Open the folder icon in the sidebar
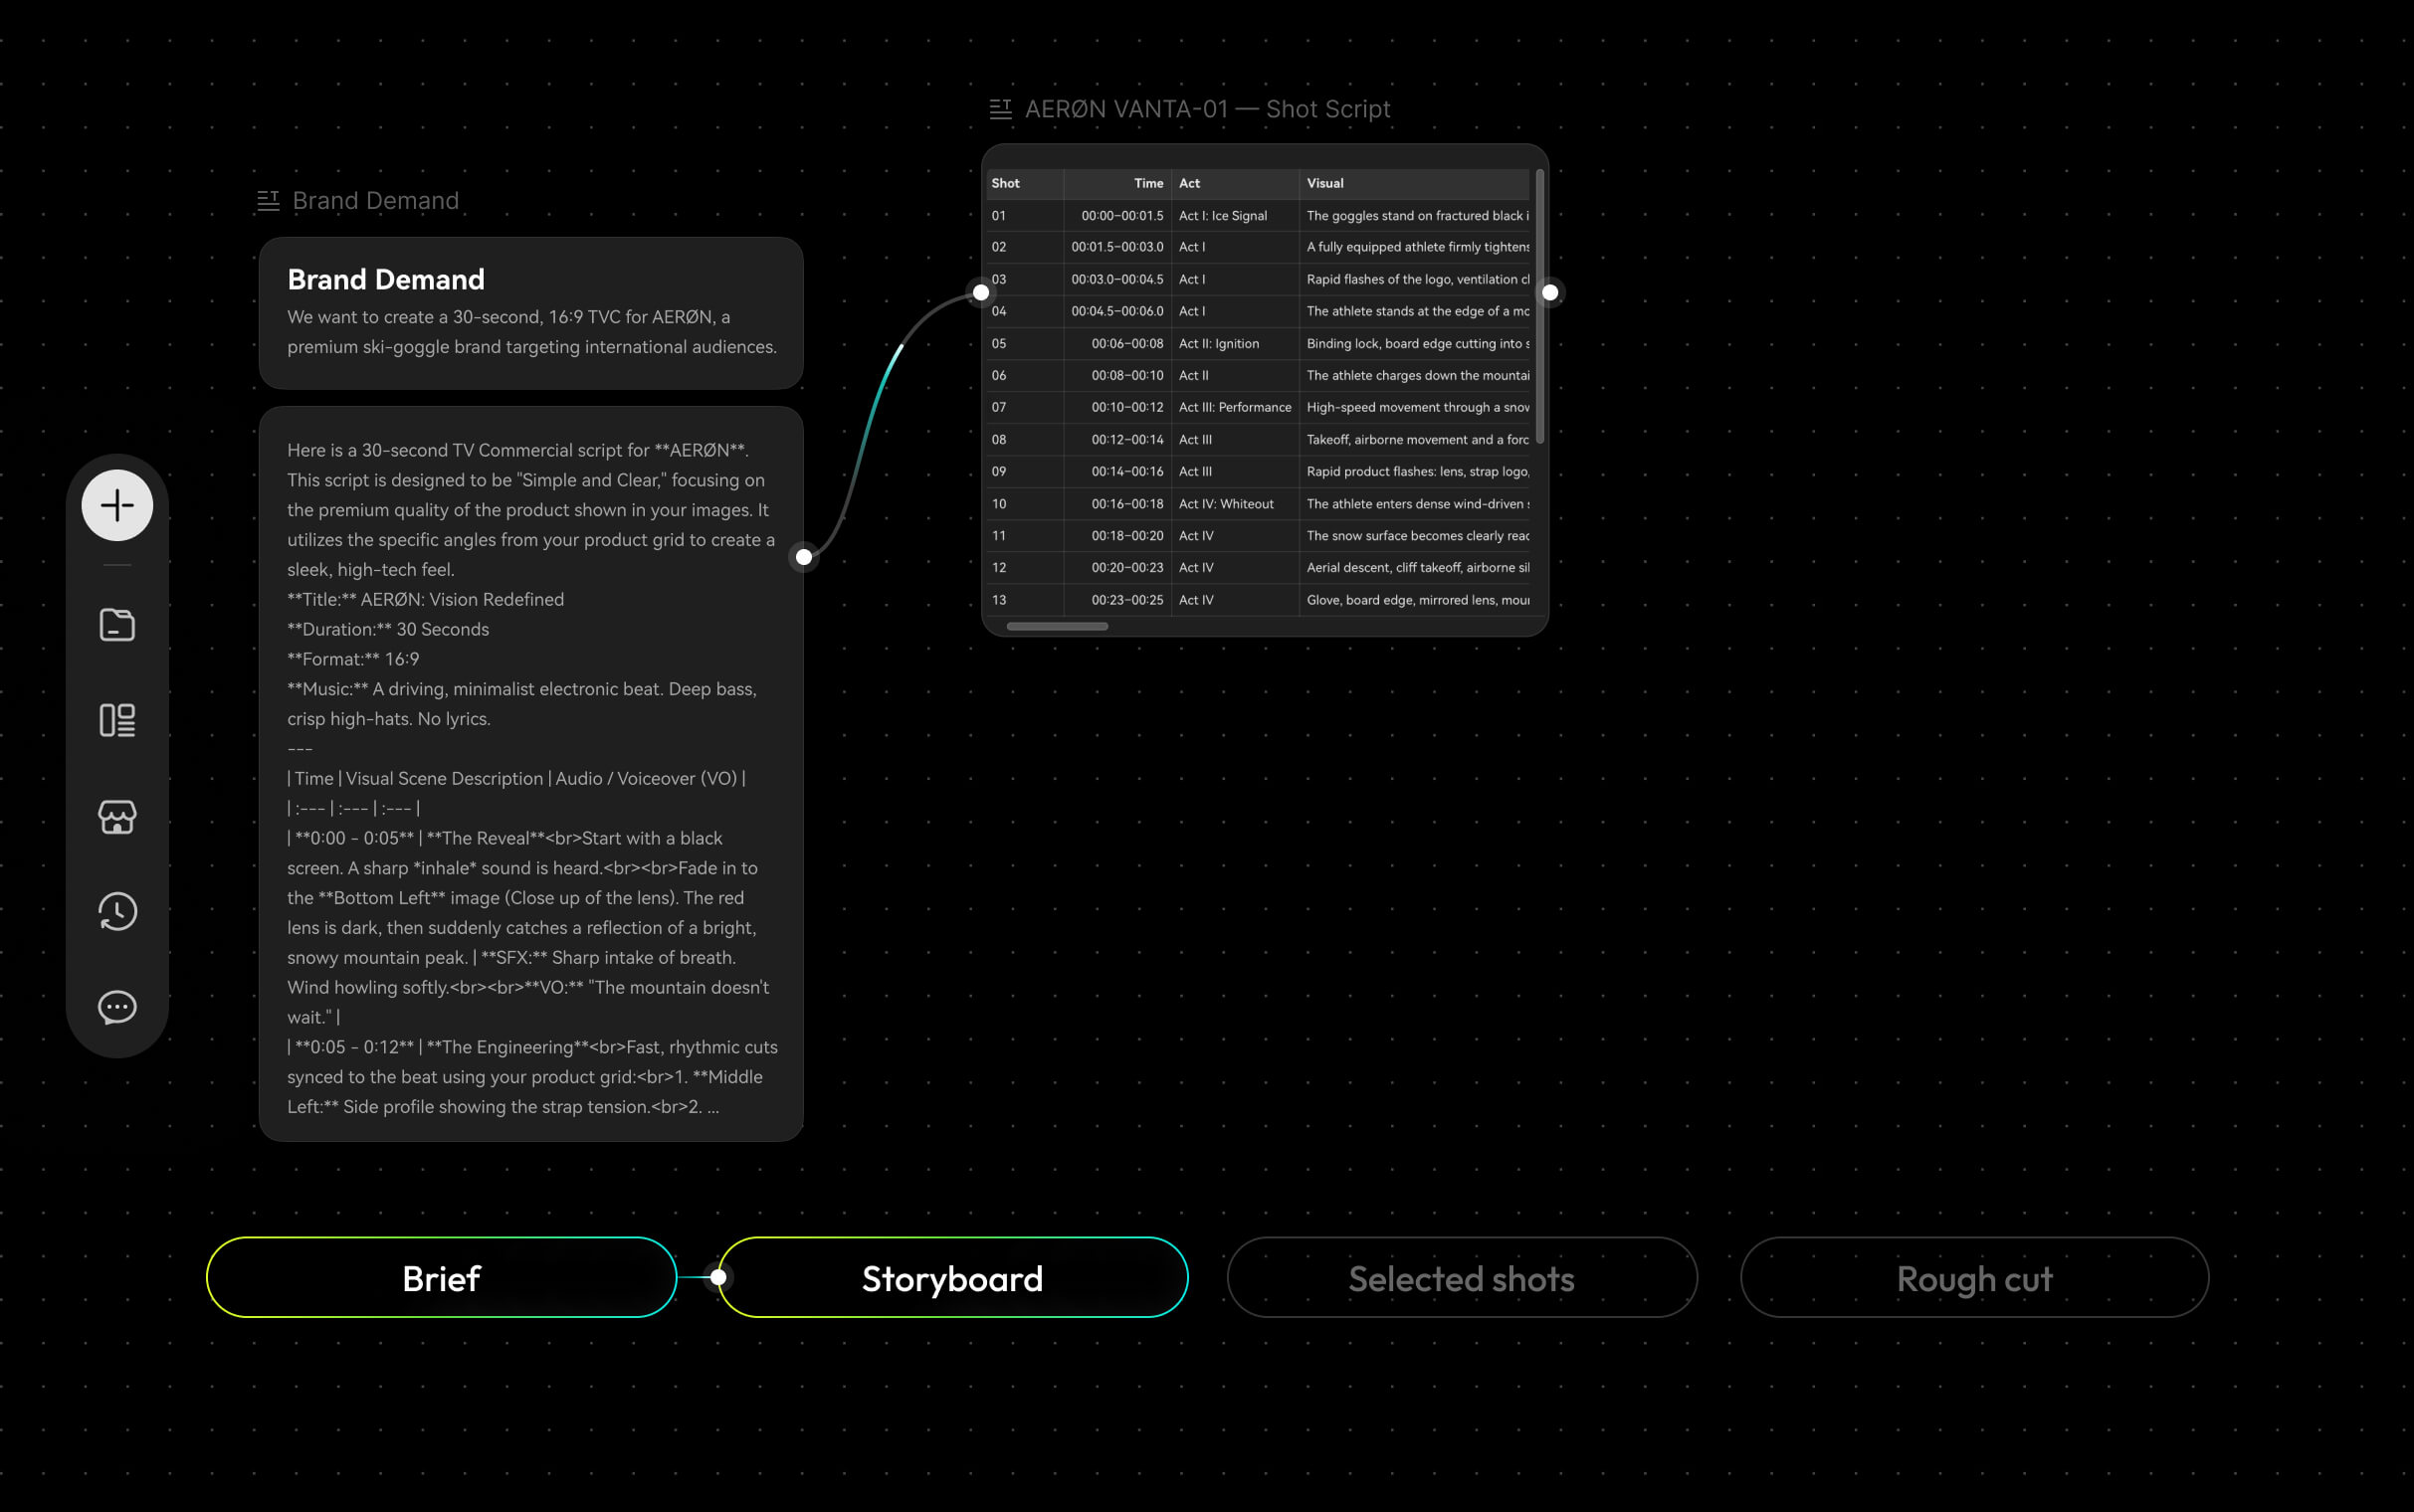The height and width of the screenshot is (1512, 2414). click(x=117, y=625)
